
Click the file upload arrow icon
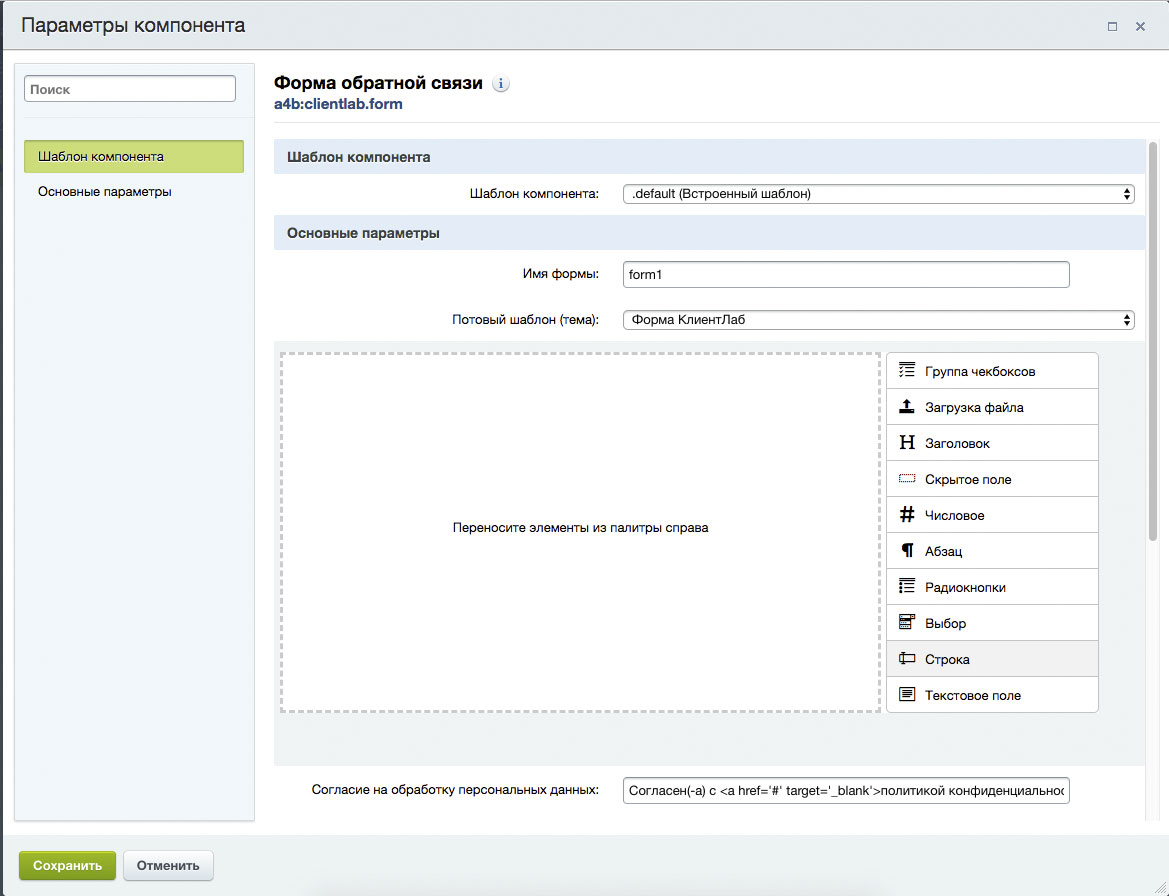click(x=907, y=406)
